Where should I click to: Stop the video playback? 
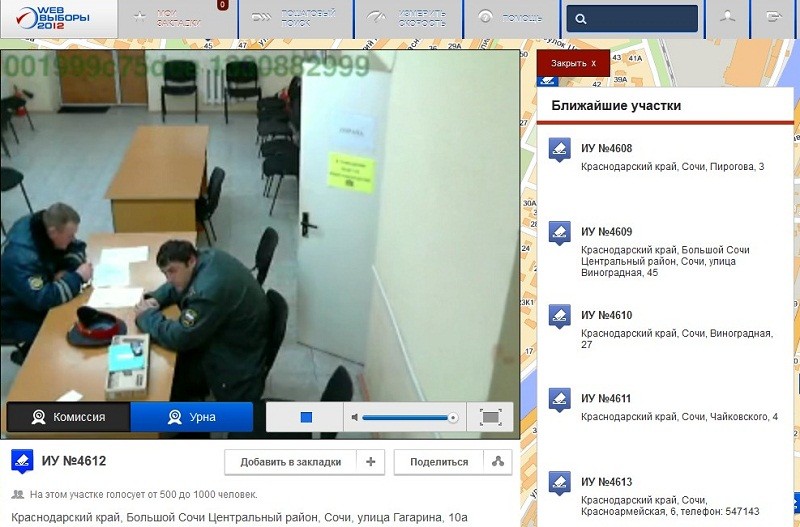(307, 417)
